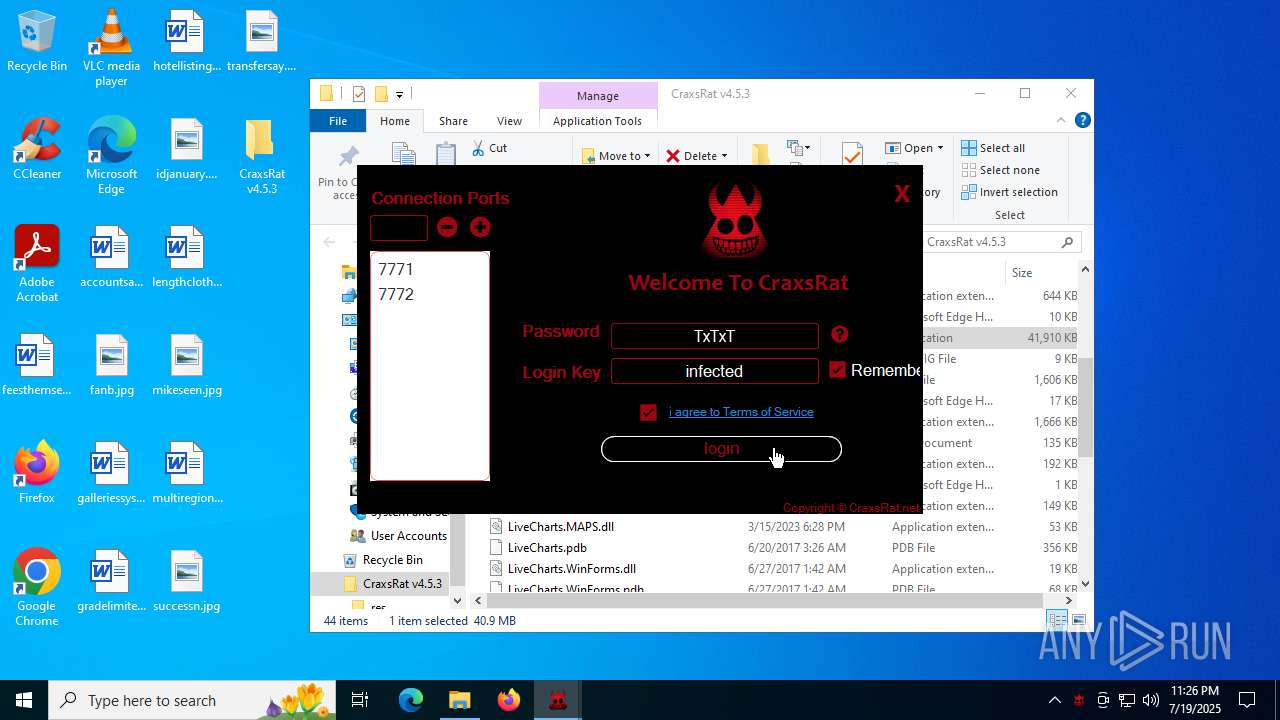Switch to Share ribbon tab

coord(453,121)
